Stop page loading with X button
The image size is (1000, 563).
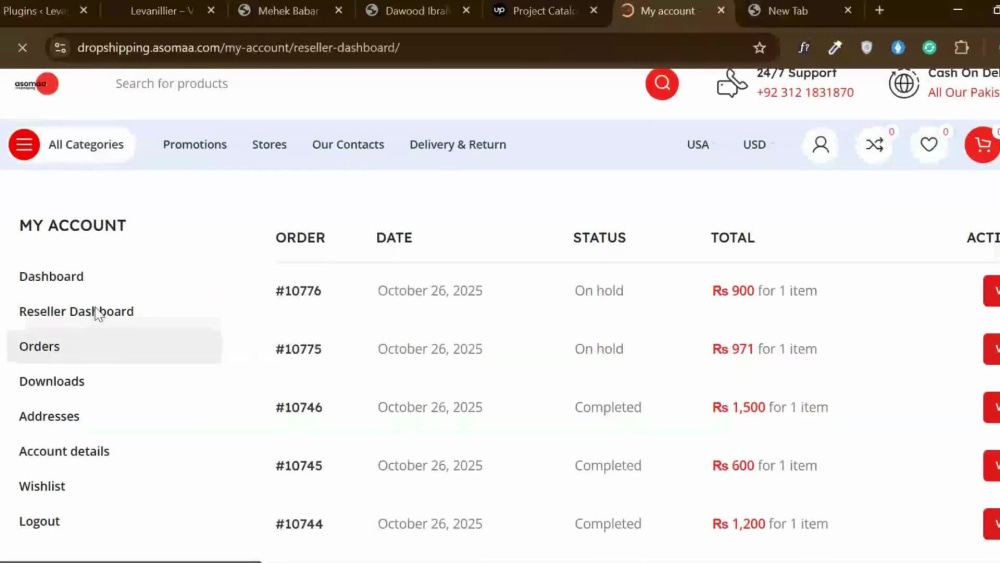22,48
